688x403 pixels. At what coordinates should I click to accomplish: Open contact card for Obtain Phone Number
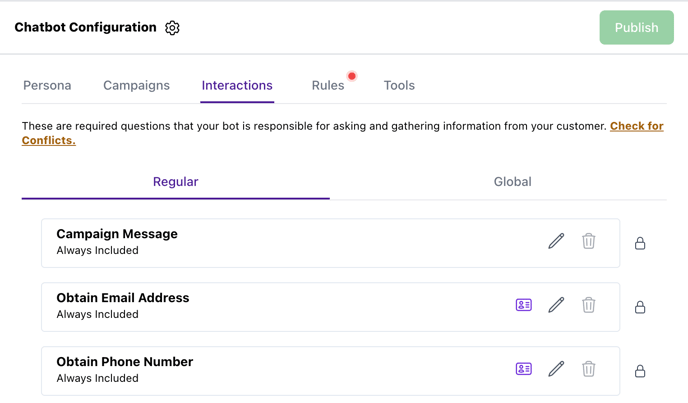click(x=524, y=369)
